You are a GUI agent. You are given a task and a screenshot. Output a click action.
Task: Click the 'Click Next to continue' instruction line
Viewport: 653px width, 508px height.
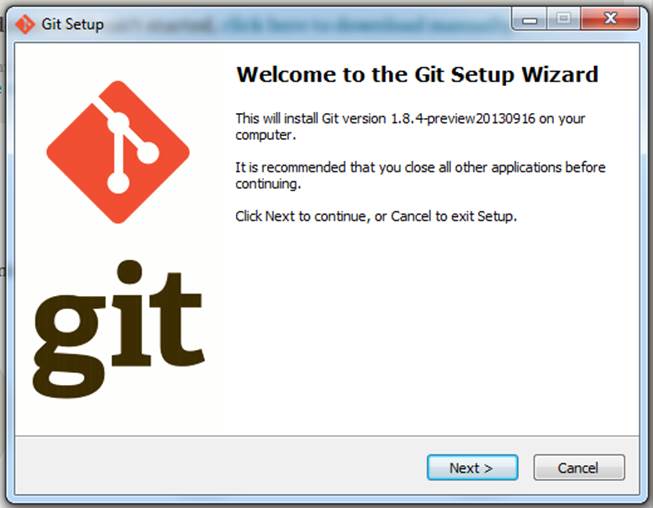376,216
